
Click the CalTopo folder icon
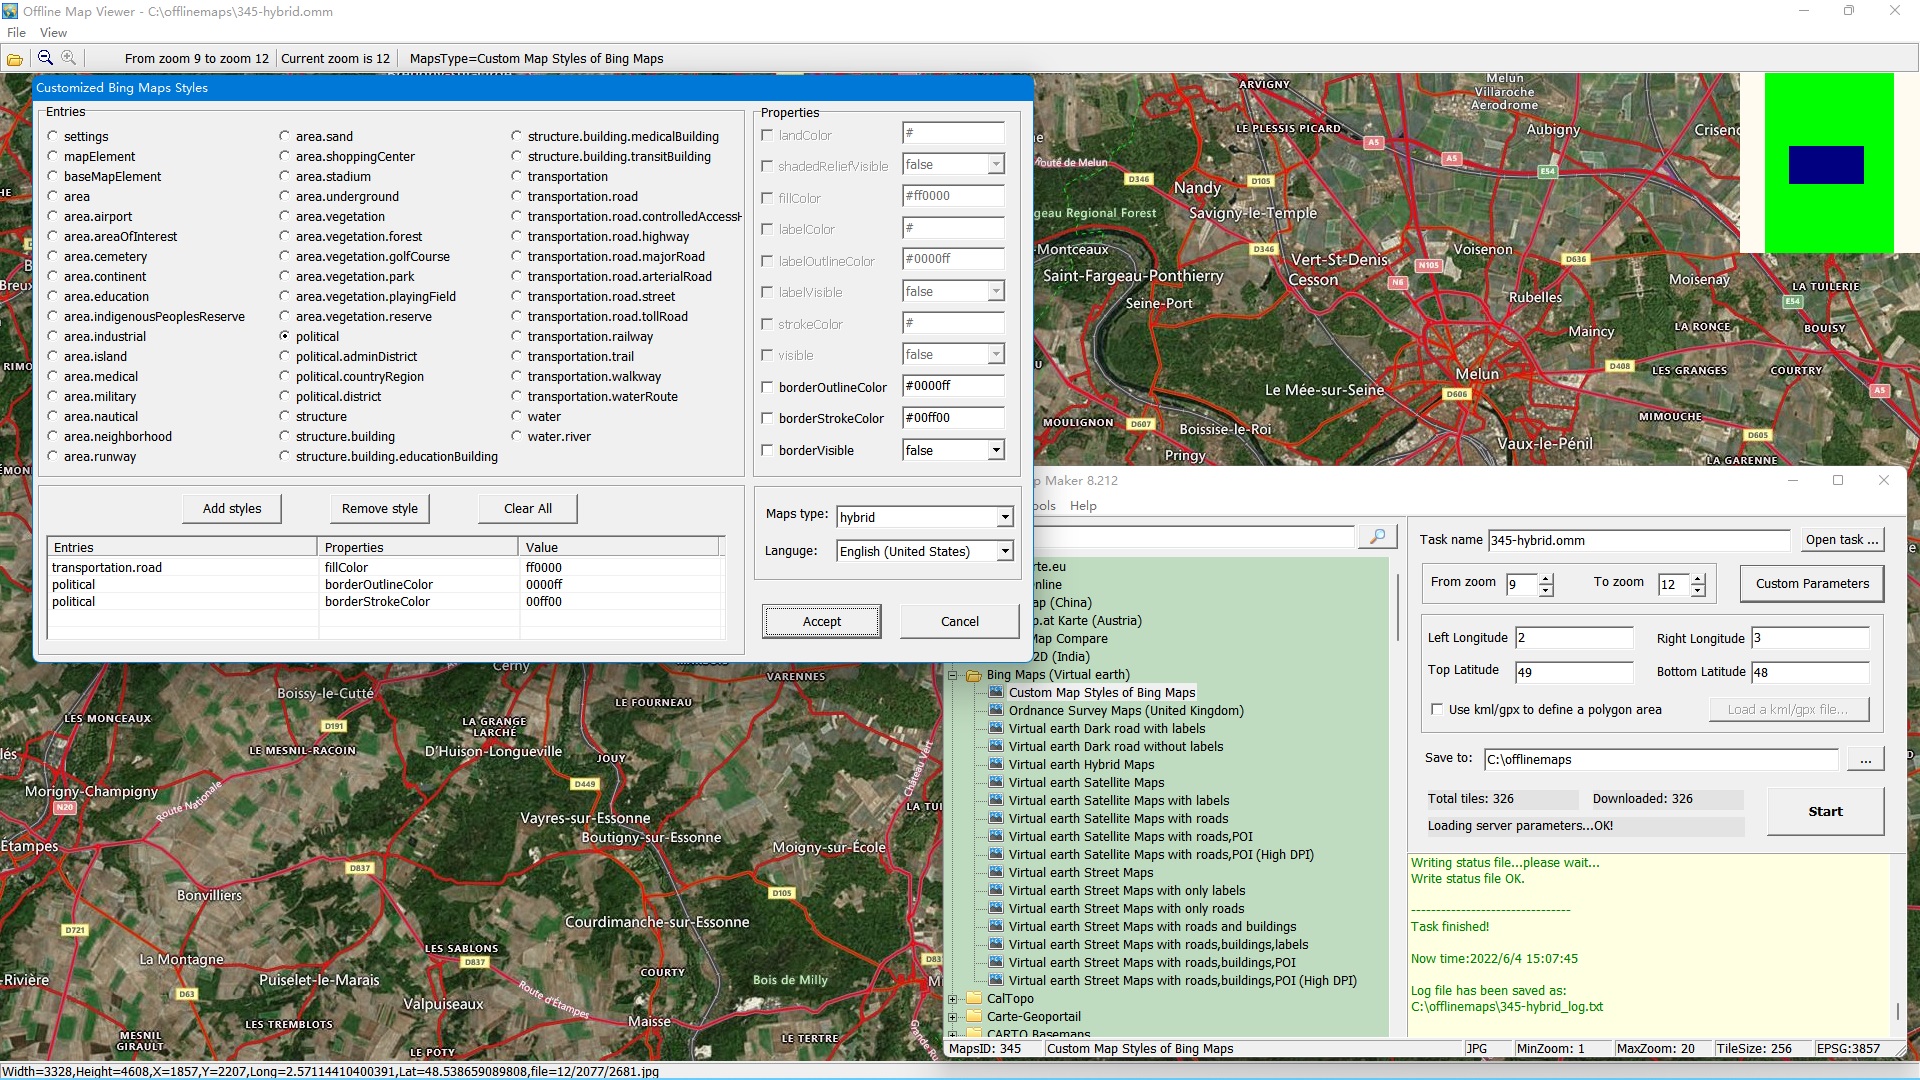coord(974,999)
